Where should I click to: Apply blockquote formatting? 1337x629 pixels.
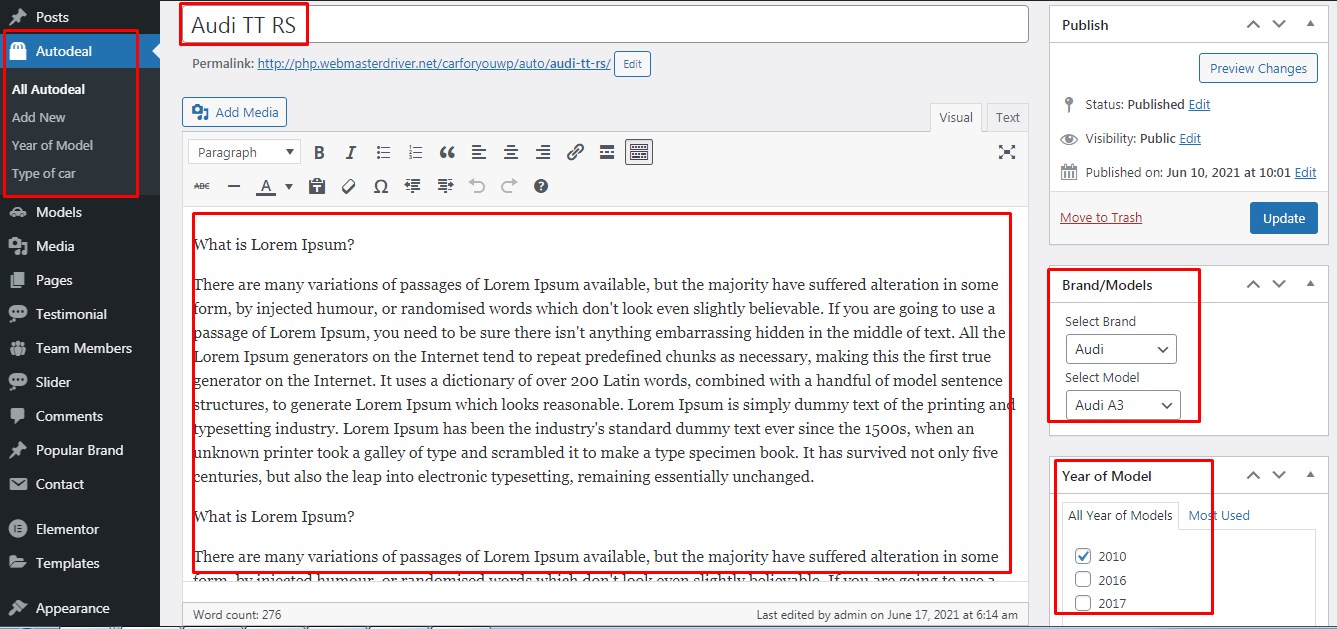447,152
